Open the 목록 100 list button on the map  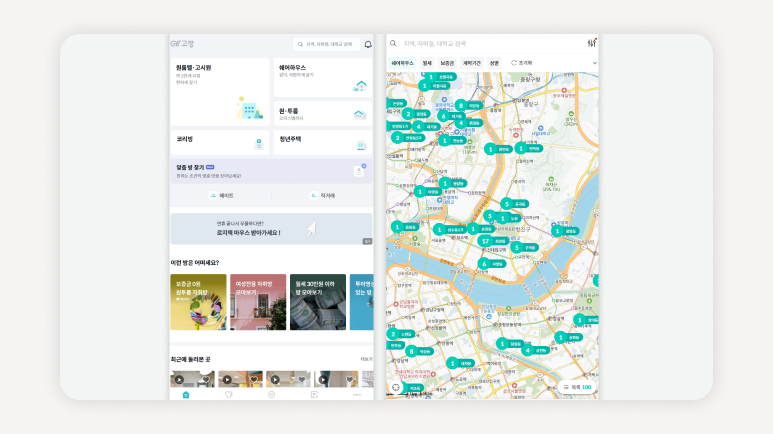point(577,387)
